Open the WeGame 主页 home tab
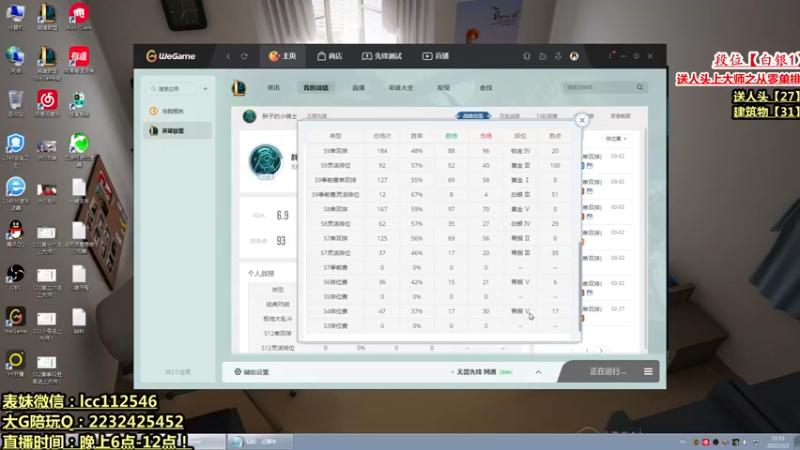 coord(283,56)
